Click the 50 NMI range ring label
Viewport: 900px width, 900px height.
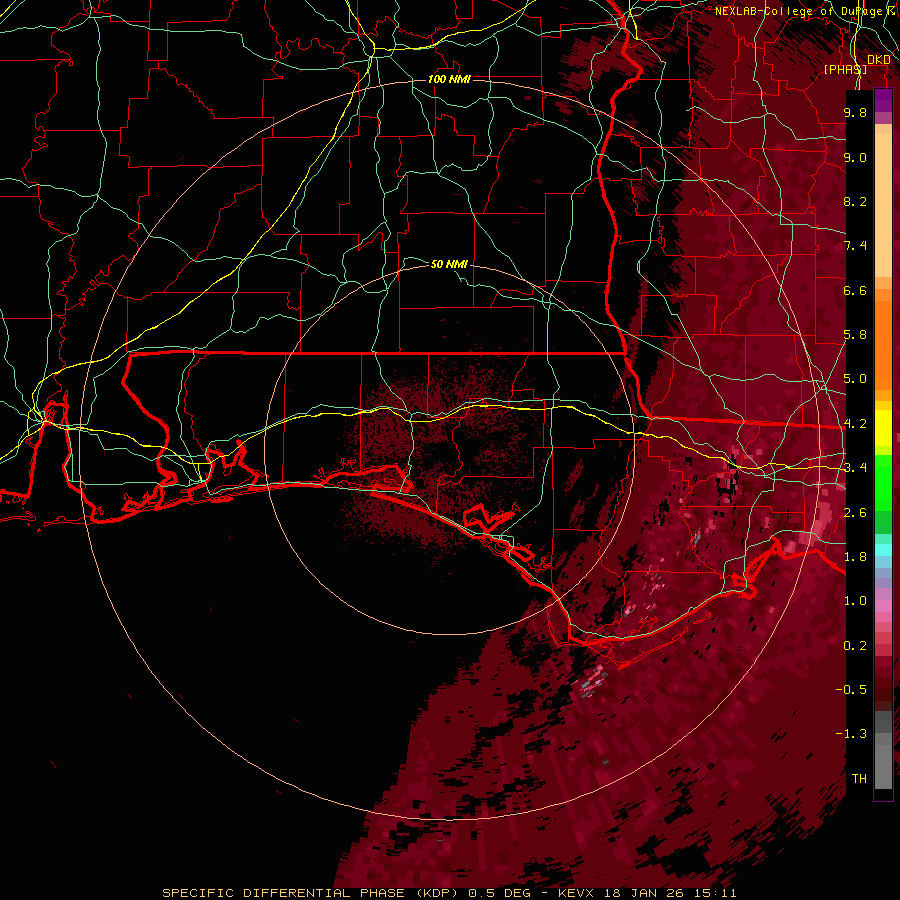(449, 264)
